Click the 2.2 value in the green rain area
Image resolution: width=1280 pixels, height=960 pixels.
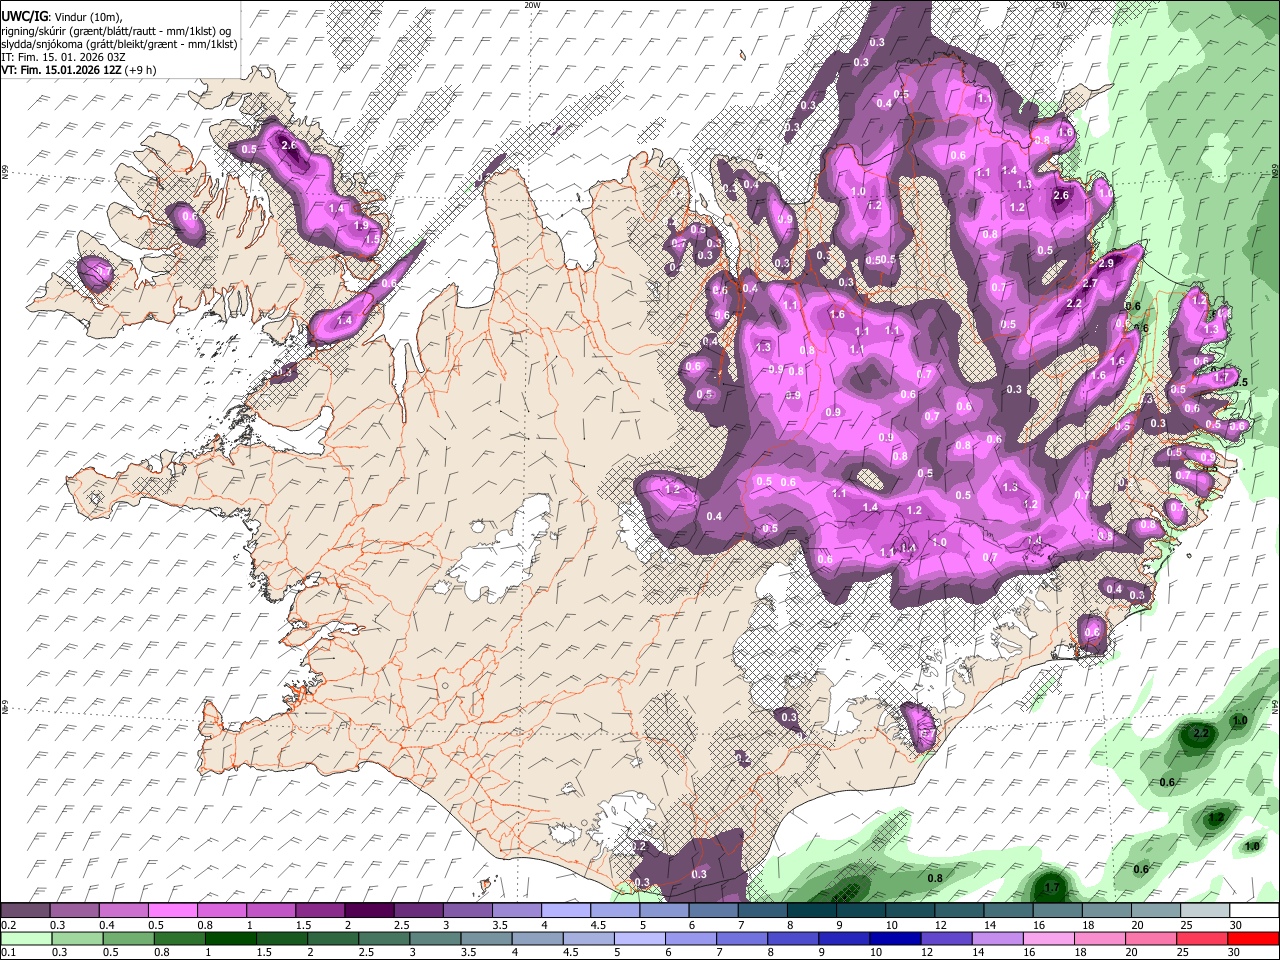(1202, 735)
